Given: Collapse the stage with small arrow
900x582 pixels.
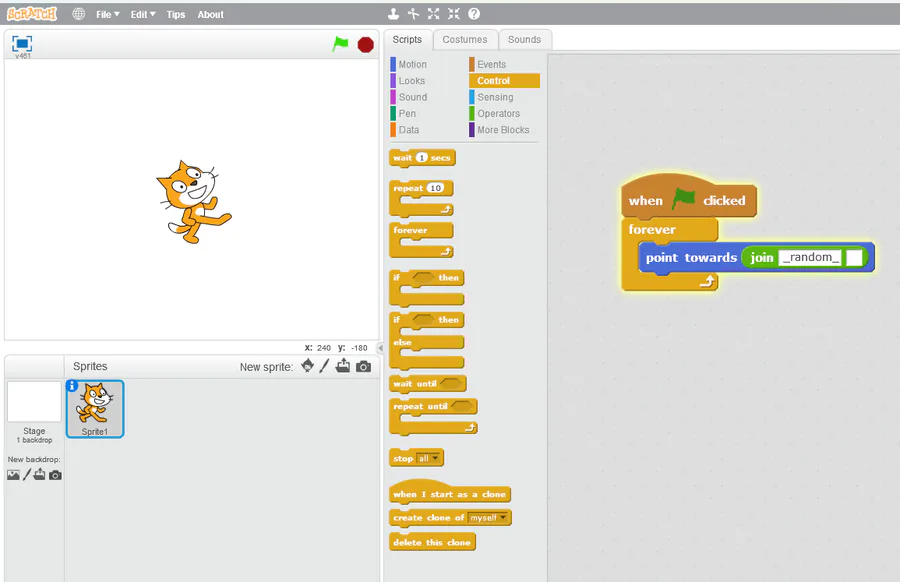Looking at the screenshot, I should click(380, 348).
